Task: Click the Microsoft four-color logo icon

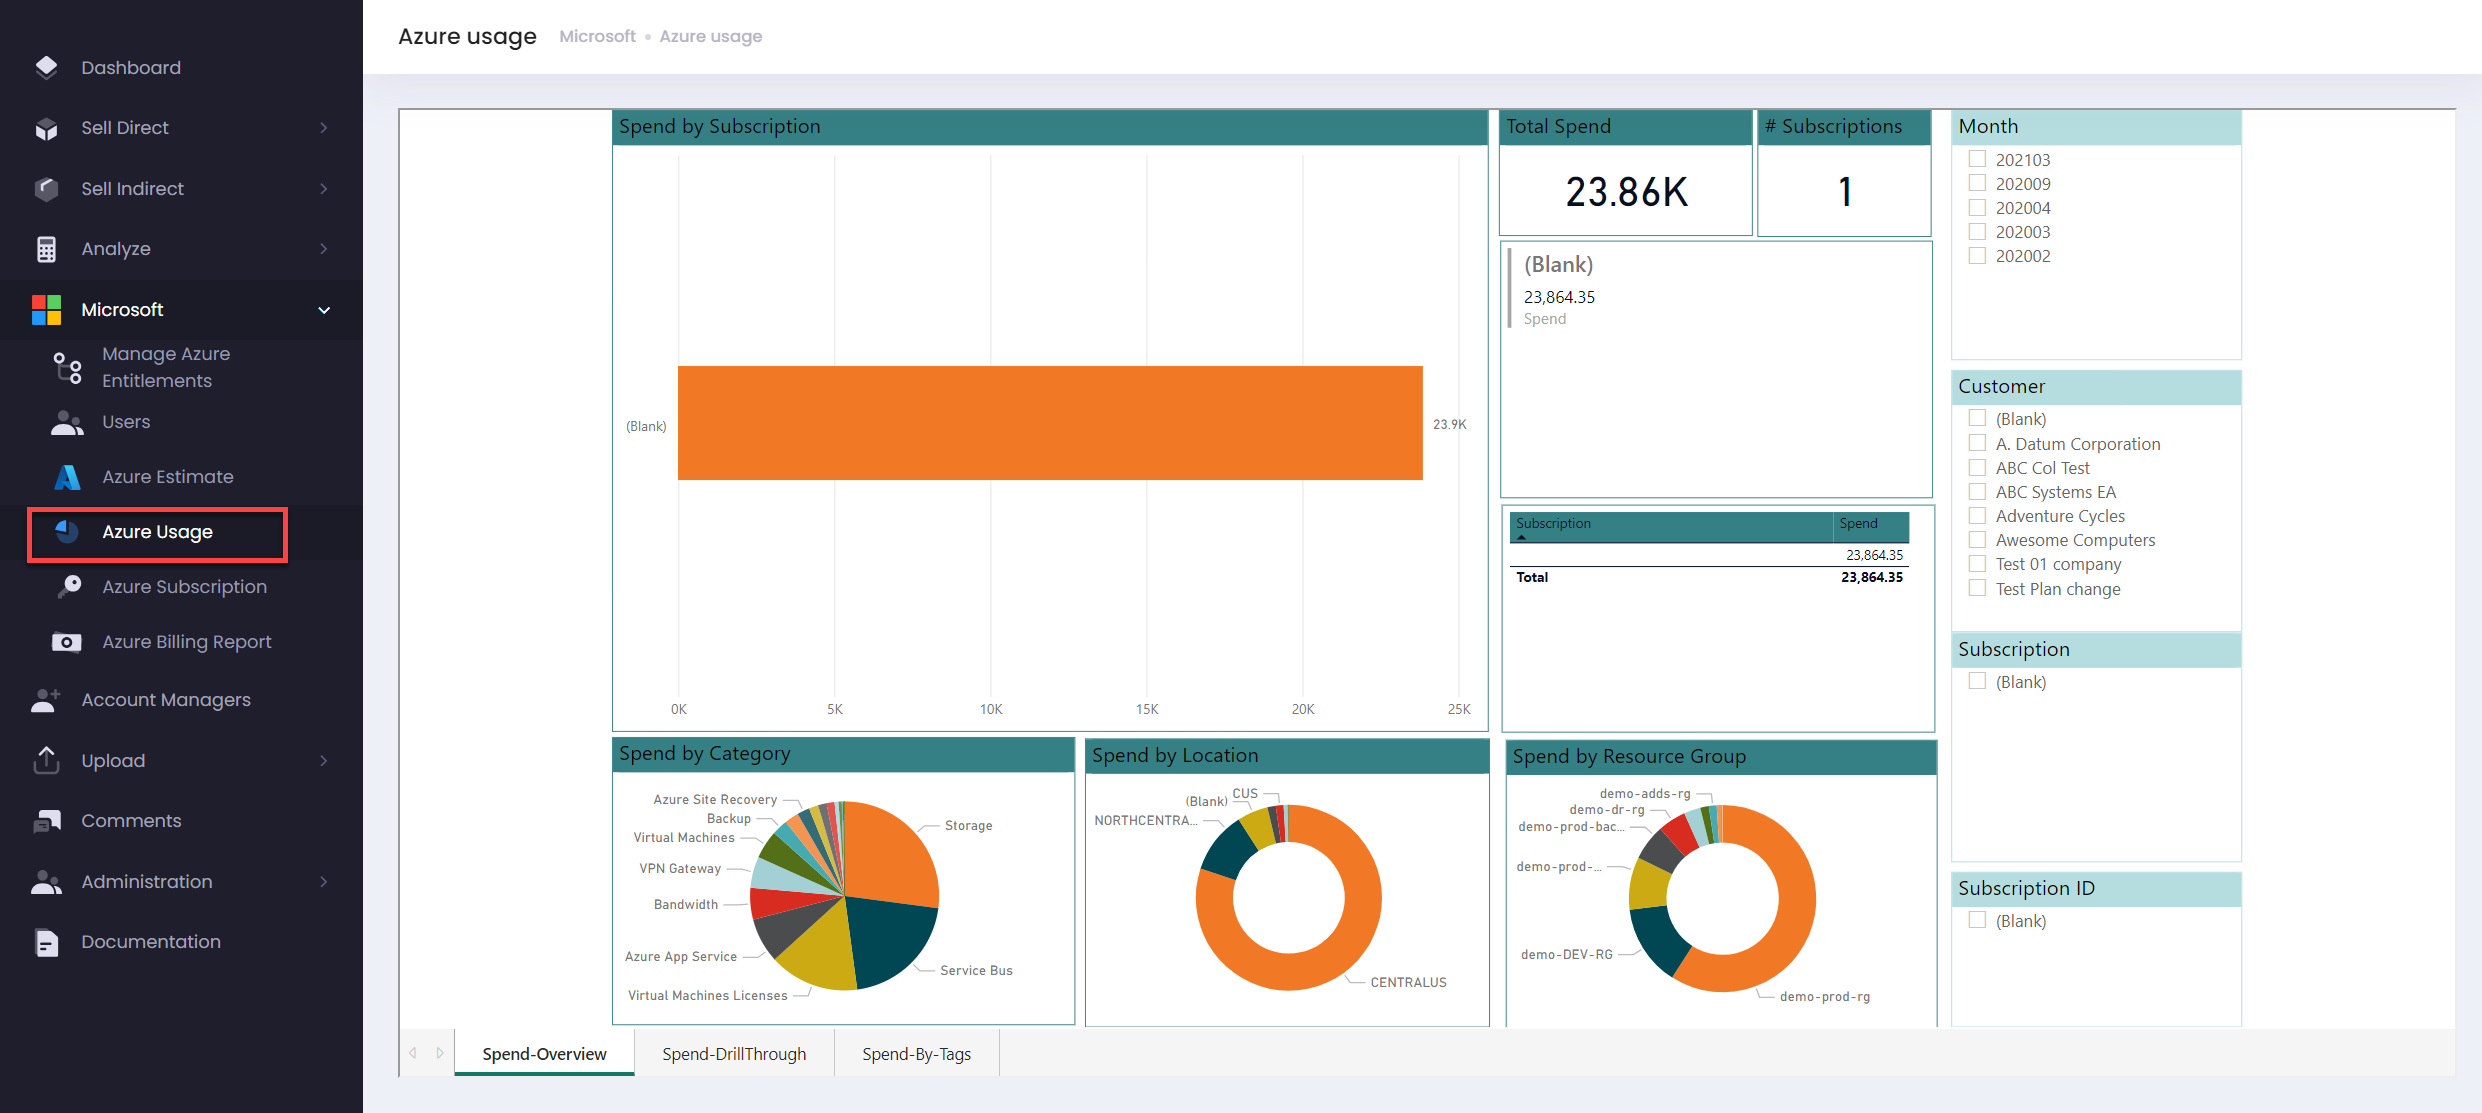Action: [x=46, y=310]
